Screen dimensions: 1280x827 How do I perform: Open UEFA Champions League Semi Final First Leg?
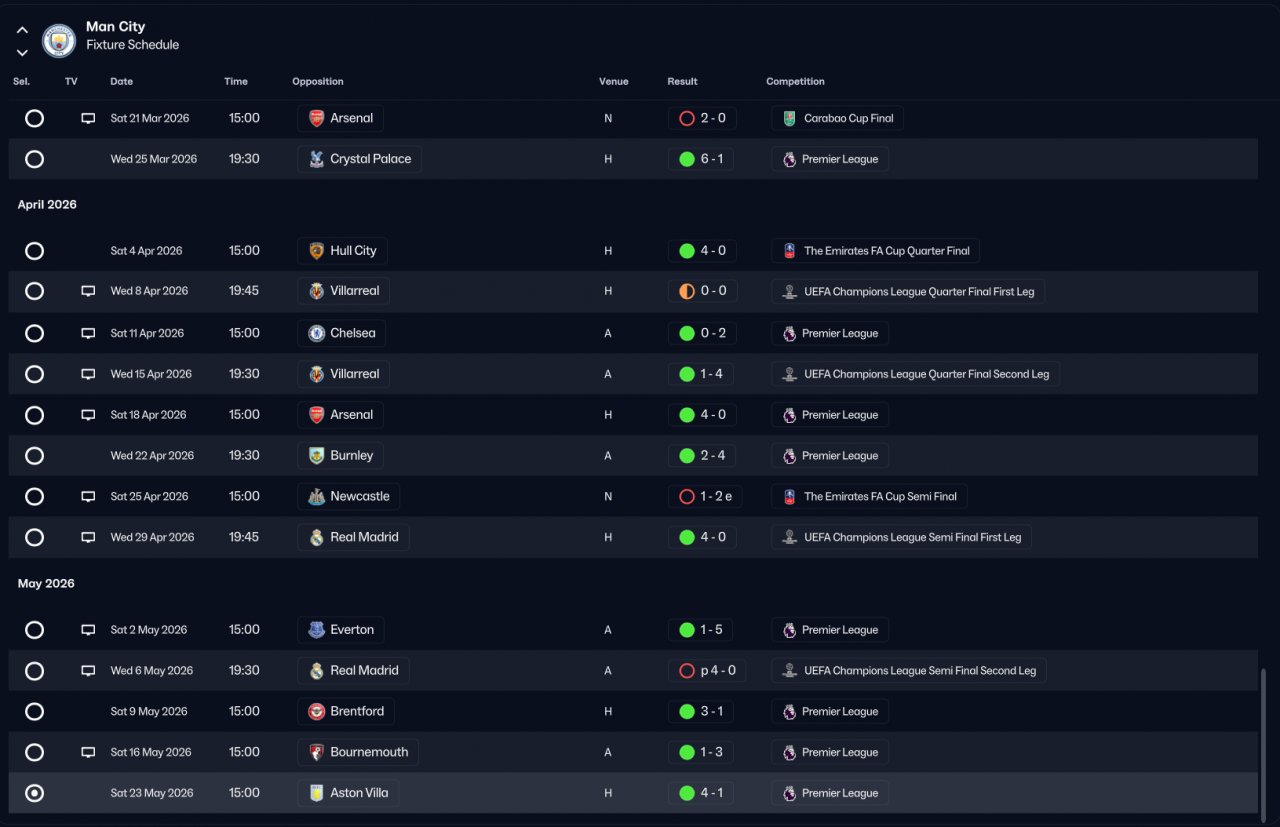901,537
